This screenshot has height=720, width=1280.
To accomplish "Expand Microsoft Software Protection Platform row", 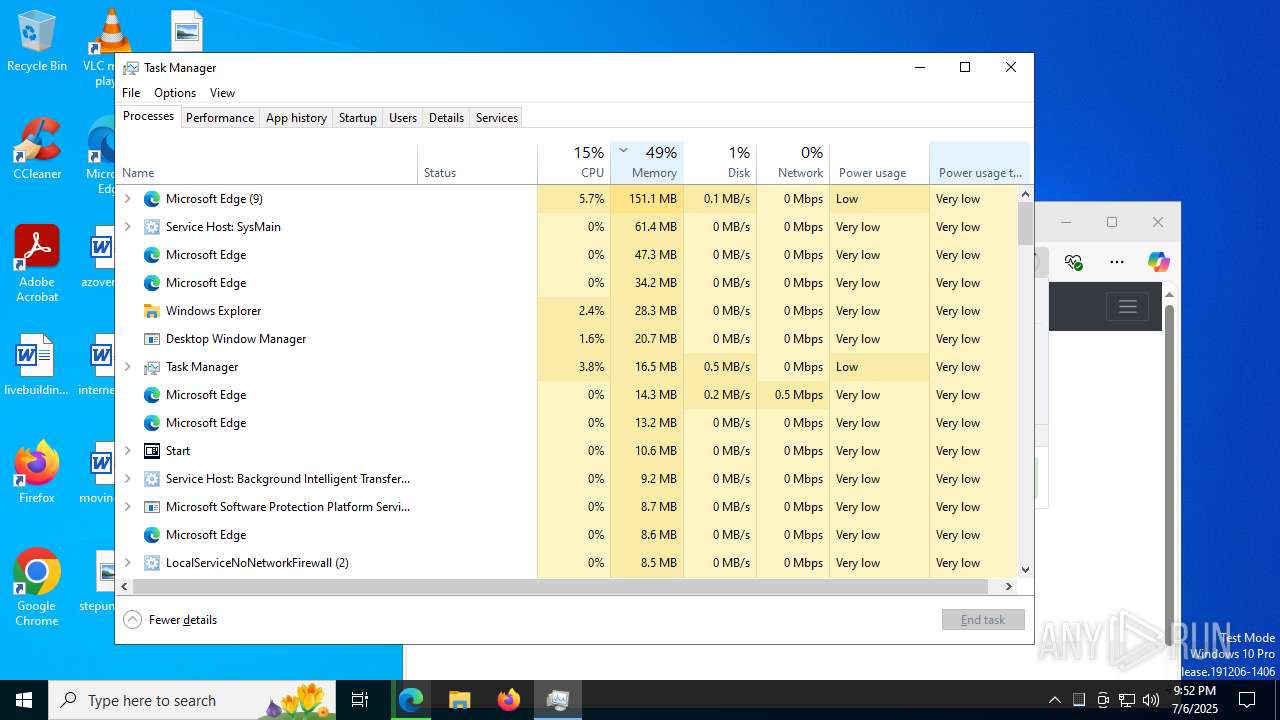I will pos(128,507).
